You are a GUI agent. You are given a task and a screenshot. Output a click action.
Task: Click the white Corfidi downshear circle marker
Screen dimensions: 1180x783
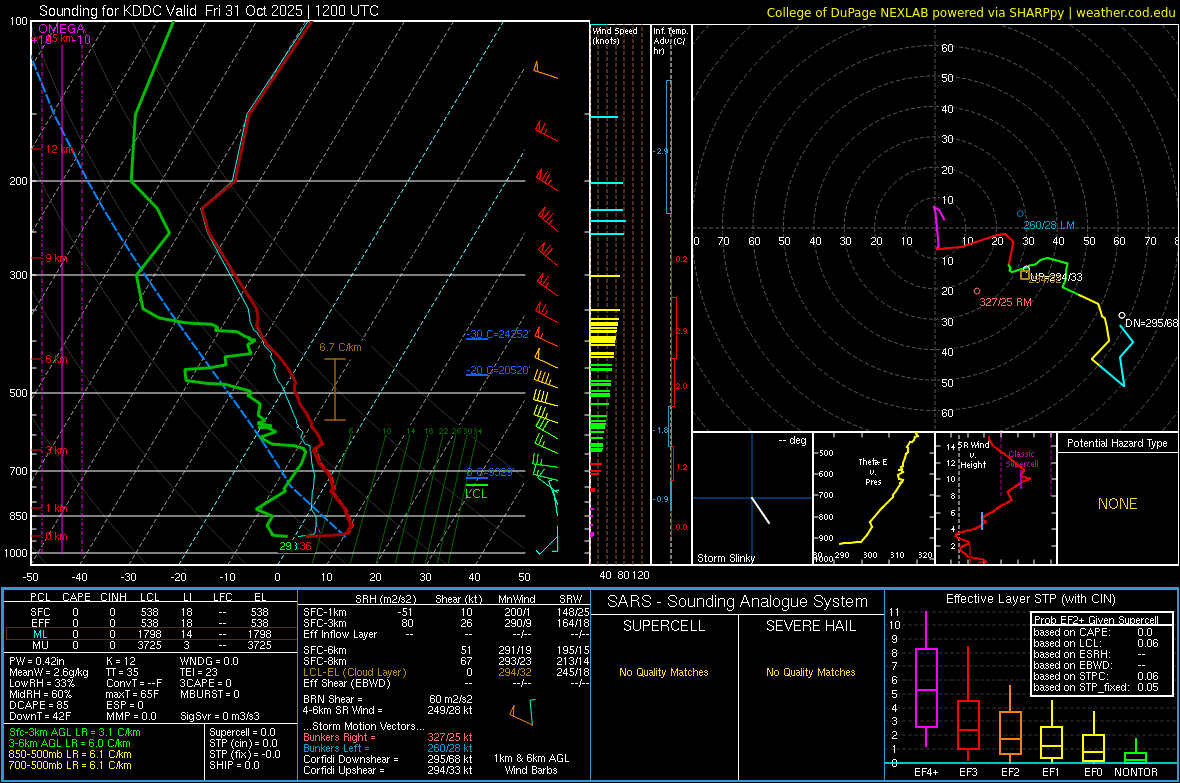1122,315
